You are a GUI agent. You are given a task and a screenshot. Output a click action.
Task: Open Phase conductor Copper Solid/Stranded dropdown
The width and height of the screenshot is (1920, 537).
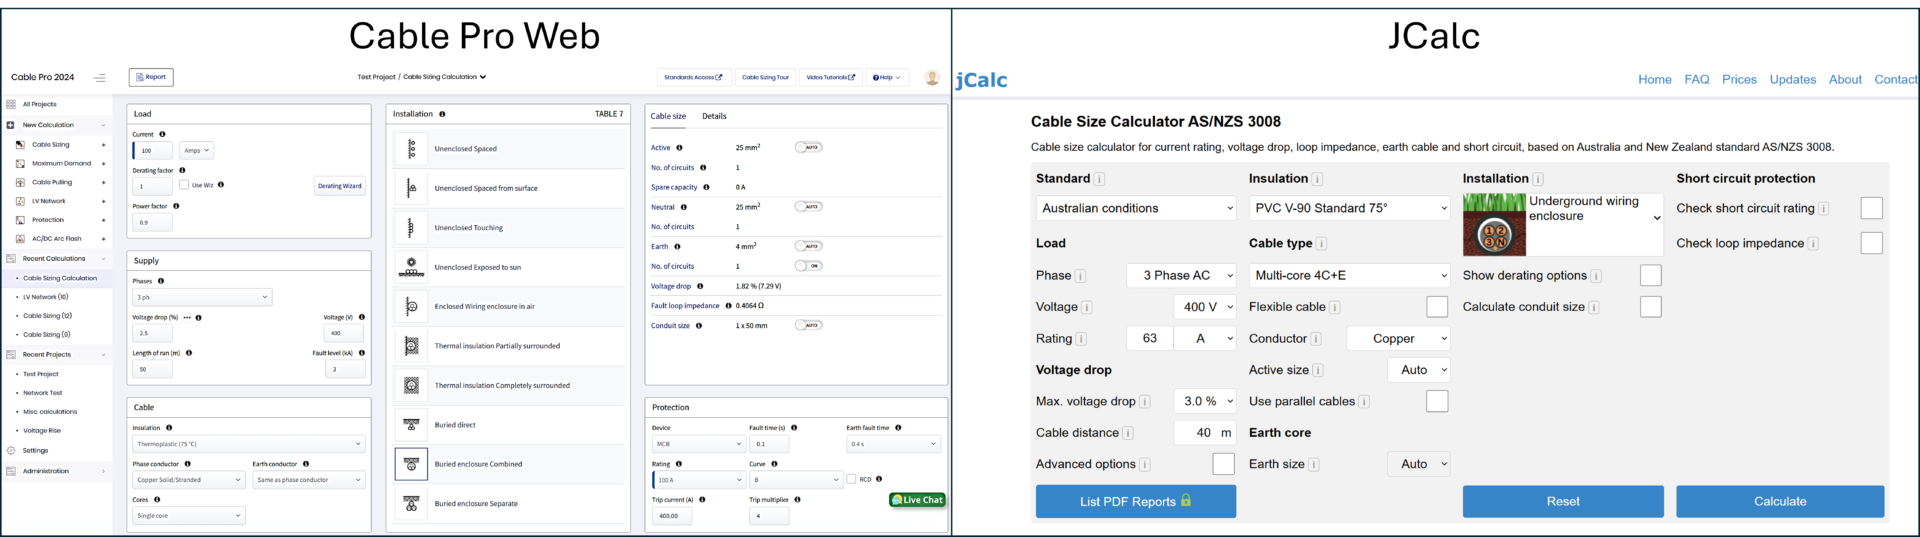pos(188,480)
